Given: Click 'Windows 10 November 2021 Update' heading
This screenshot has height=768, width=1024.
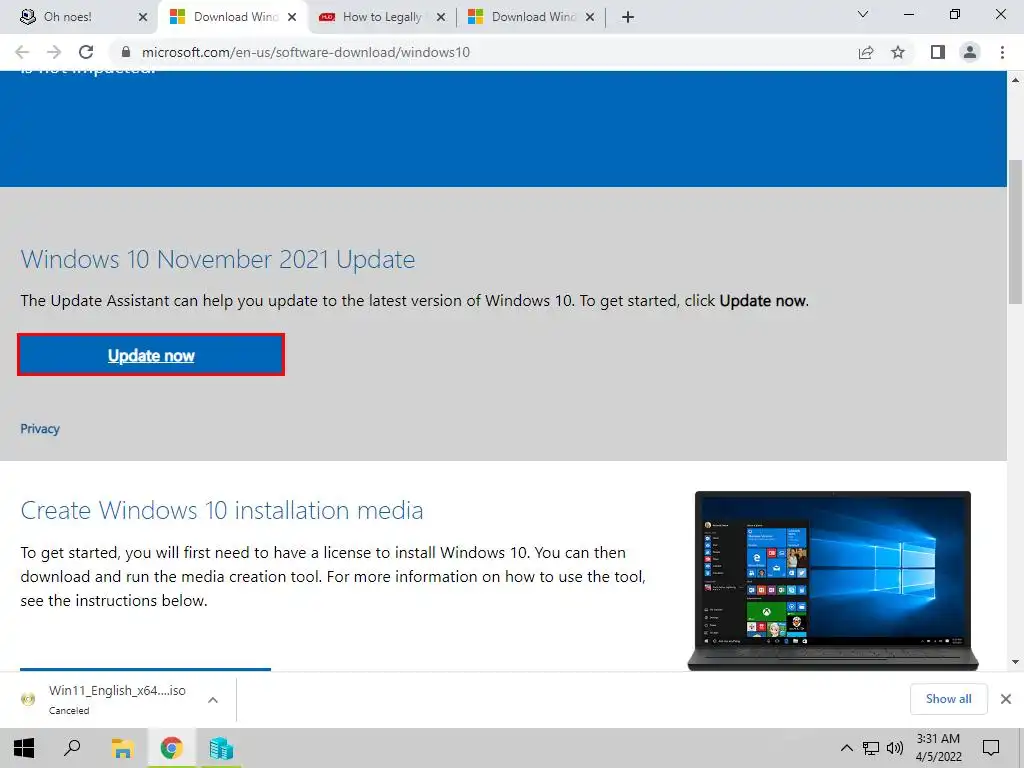Looking at the screenshot, I should tap(217, 260).
